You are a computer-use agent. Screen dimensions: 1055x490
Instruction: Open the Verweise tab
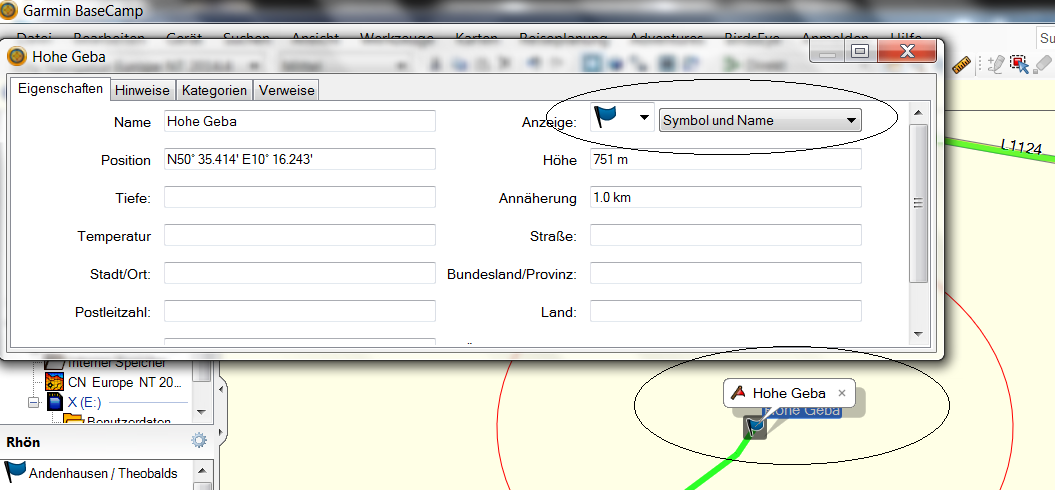(286, 90)
